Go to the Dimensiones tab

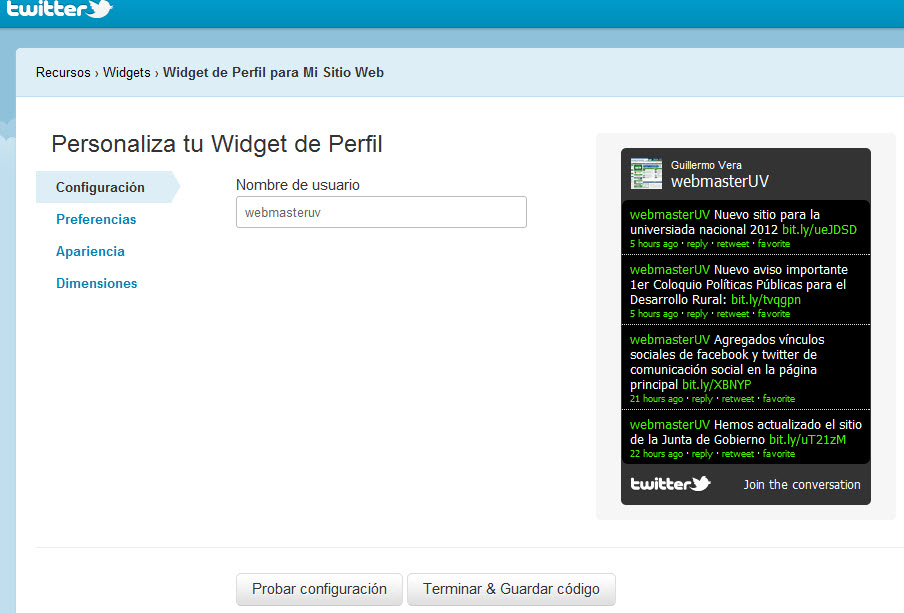tap(97, 283)
